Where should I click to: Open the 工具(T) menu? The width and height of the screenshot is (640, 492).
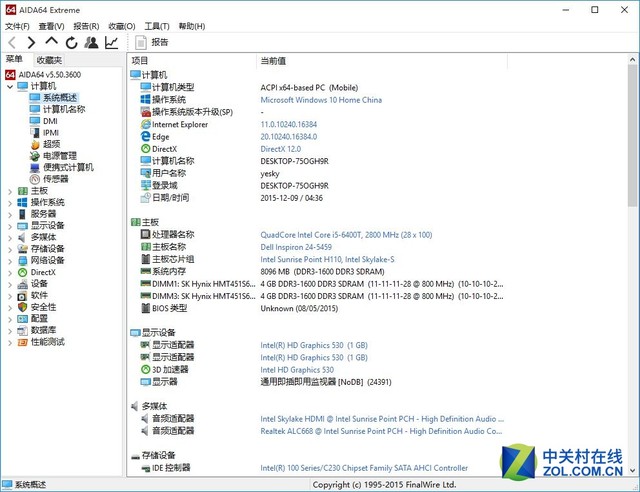(x=157, y=26)
